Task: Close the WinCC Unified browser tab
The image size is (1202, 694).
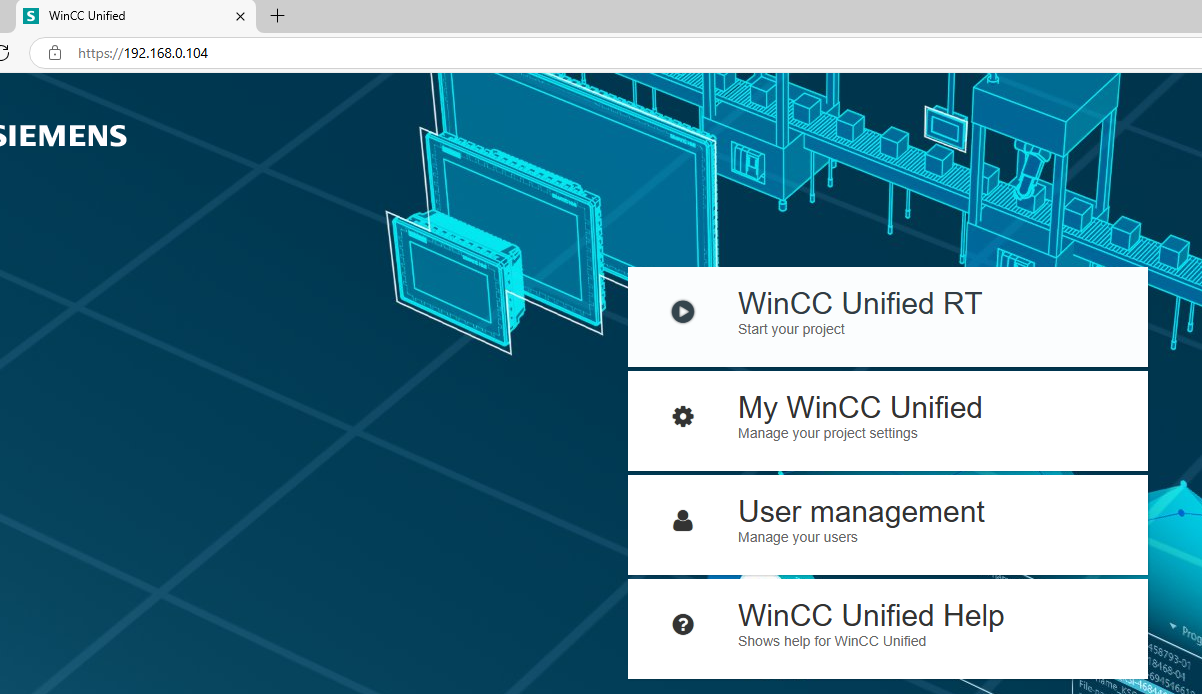Action: [x=240, y=16]
